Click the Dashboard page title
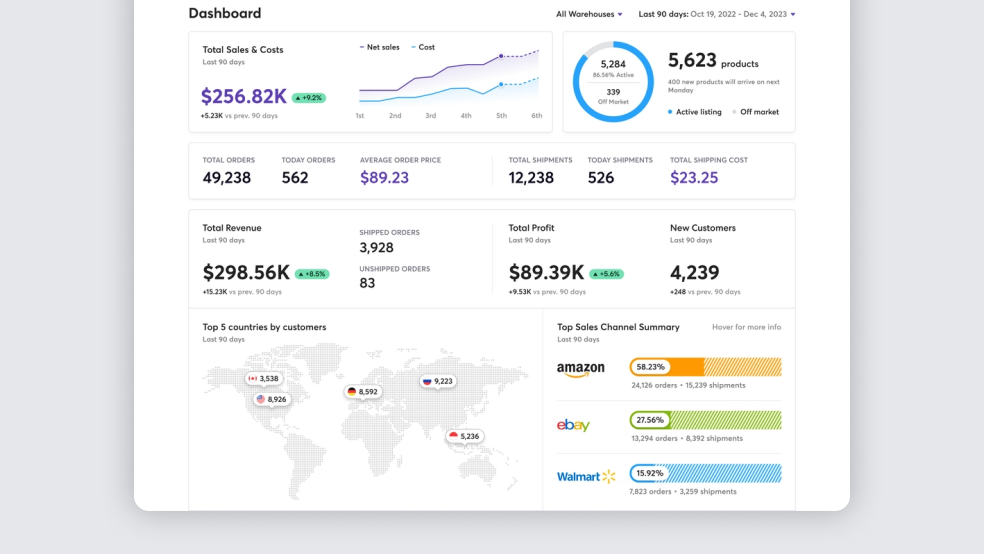Screen dimensions: 984x554 [x=225, y=13]
